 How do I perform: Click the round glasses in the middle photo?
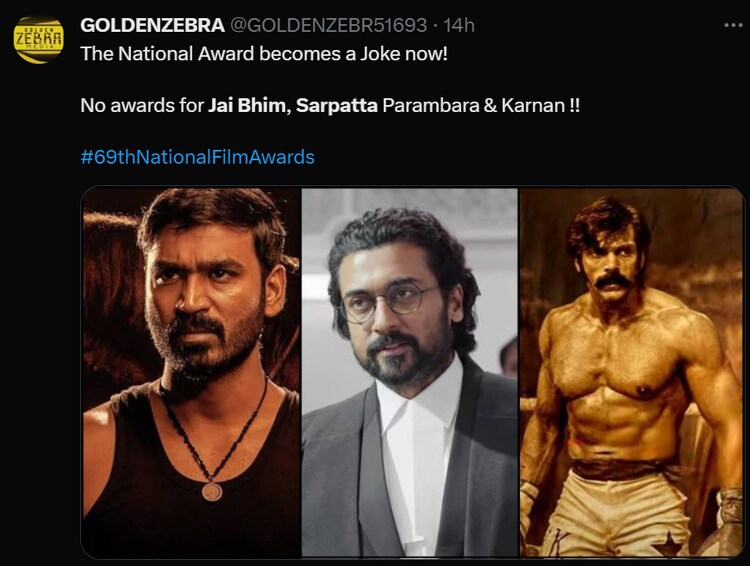(388, 301)
